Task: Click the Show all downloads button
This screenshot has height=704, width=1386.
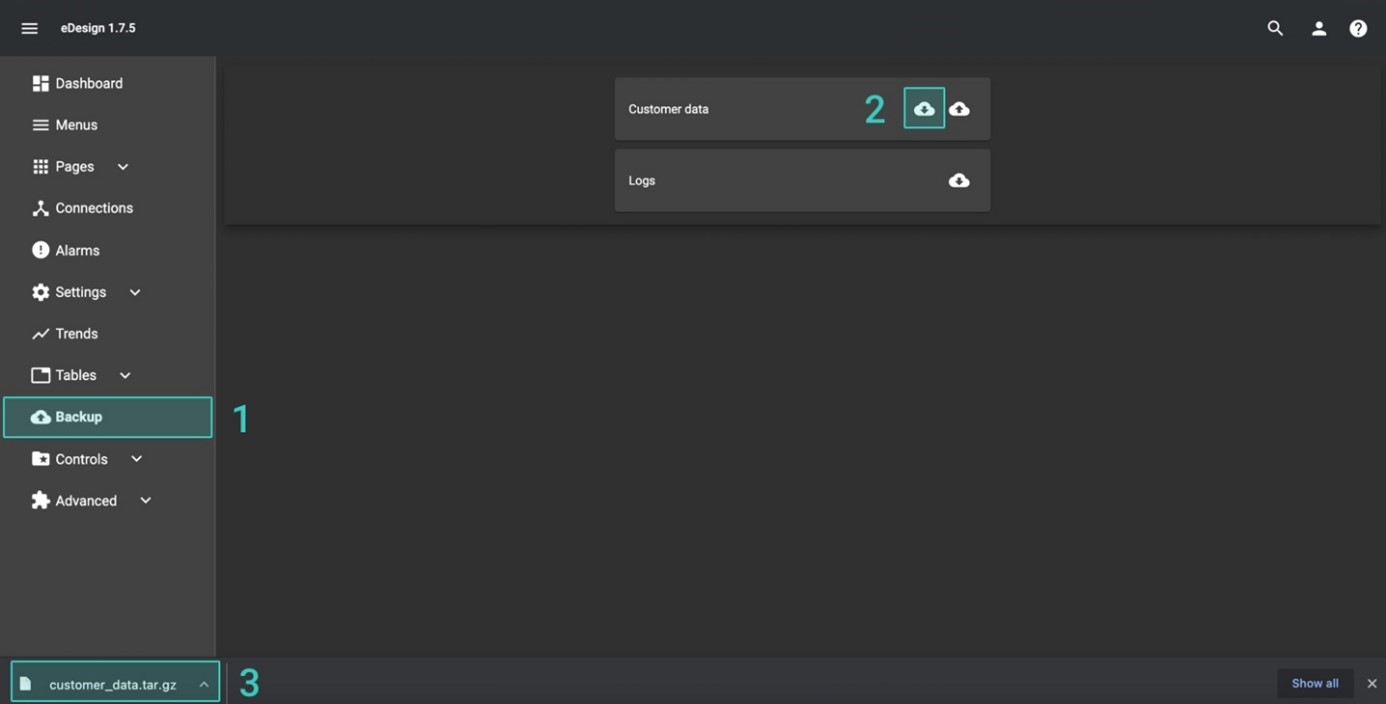Action: 1314,683
